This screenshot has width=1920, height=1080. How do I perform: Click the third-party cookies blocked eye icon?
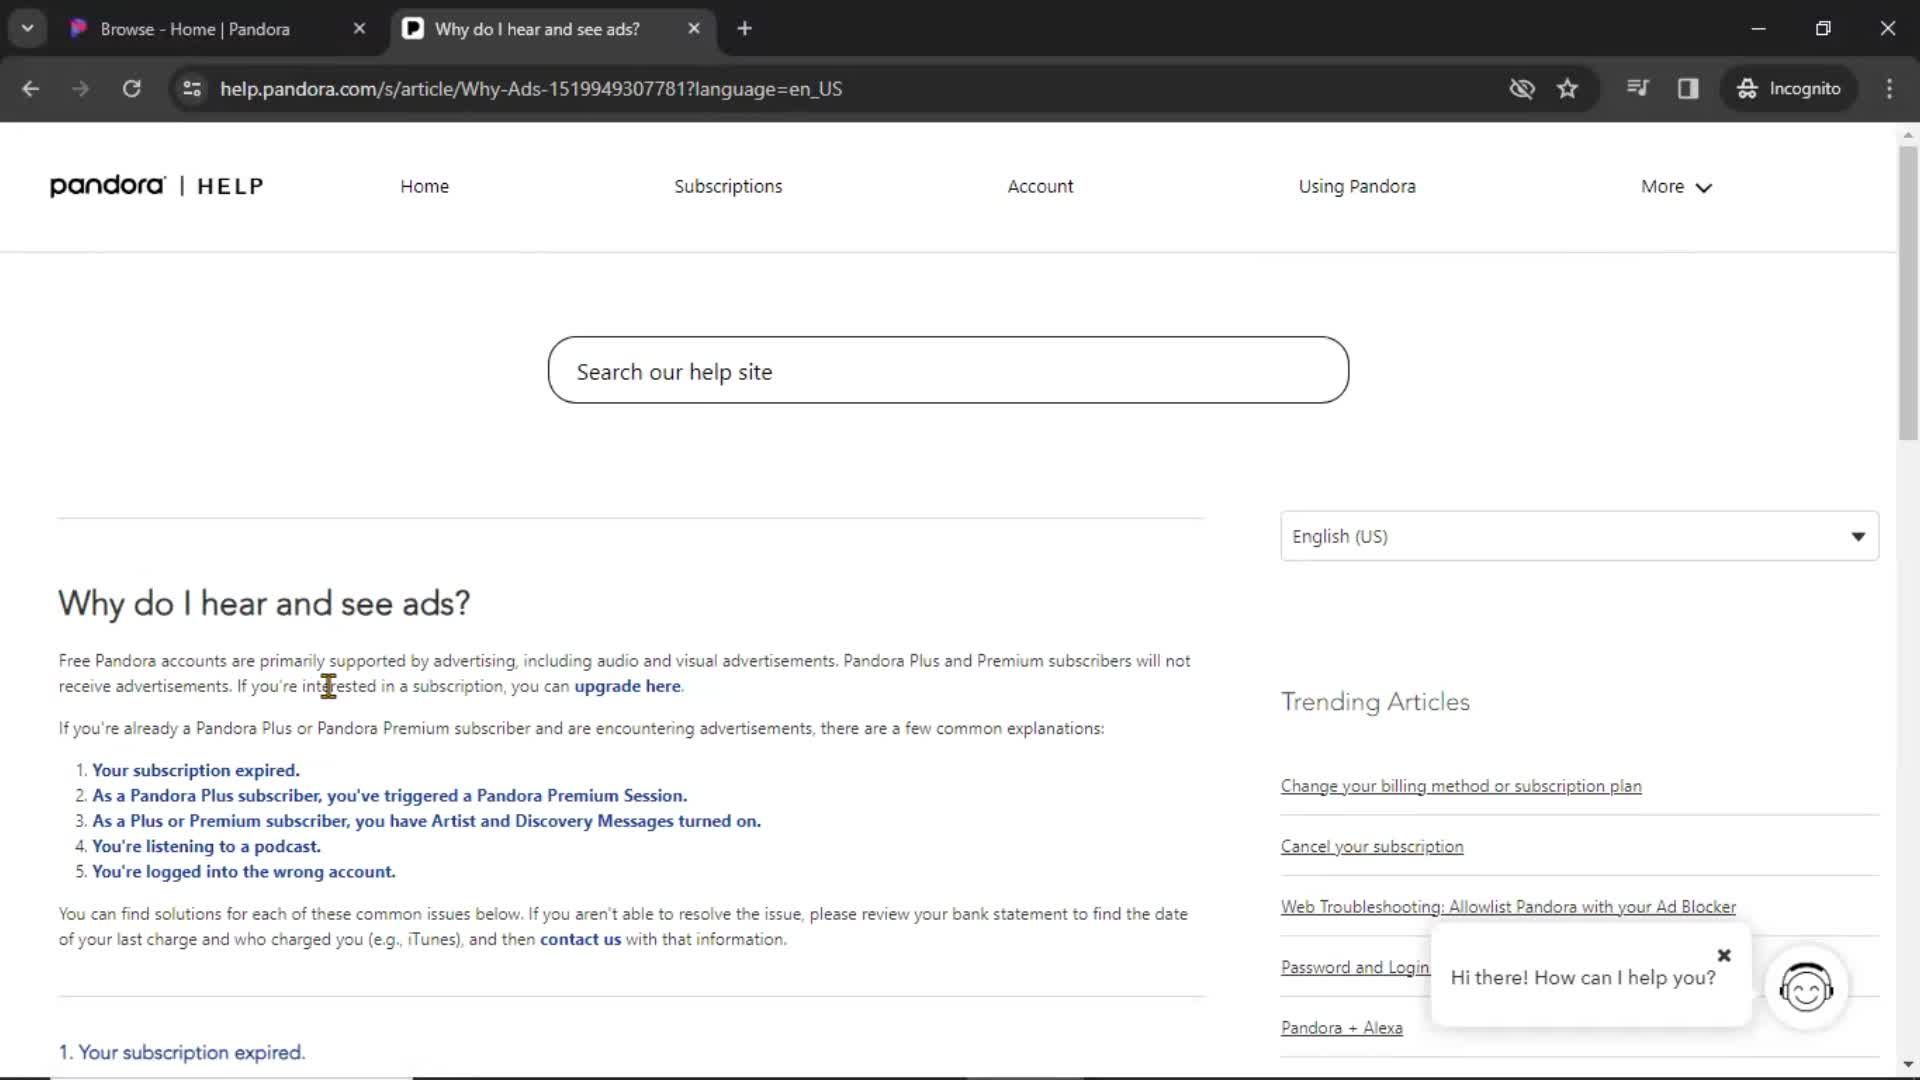click(x=1522, y=89)
